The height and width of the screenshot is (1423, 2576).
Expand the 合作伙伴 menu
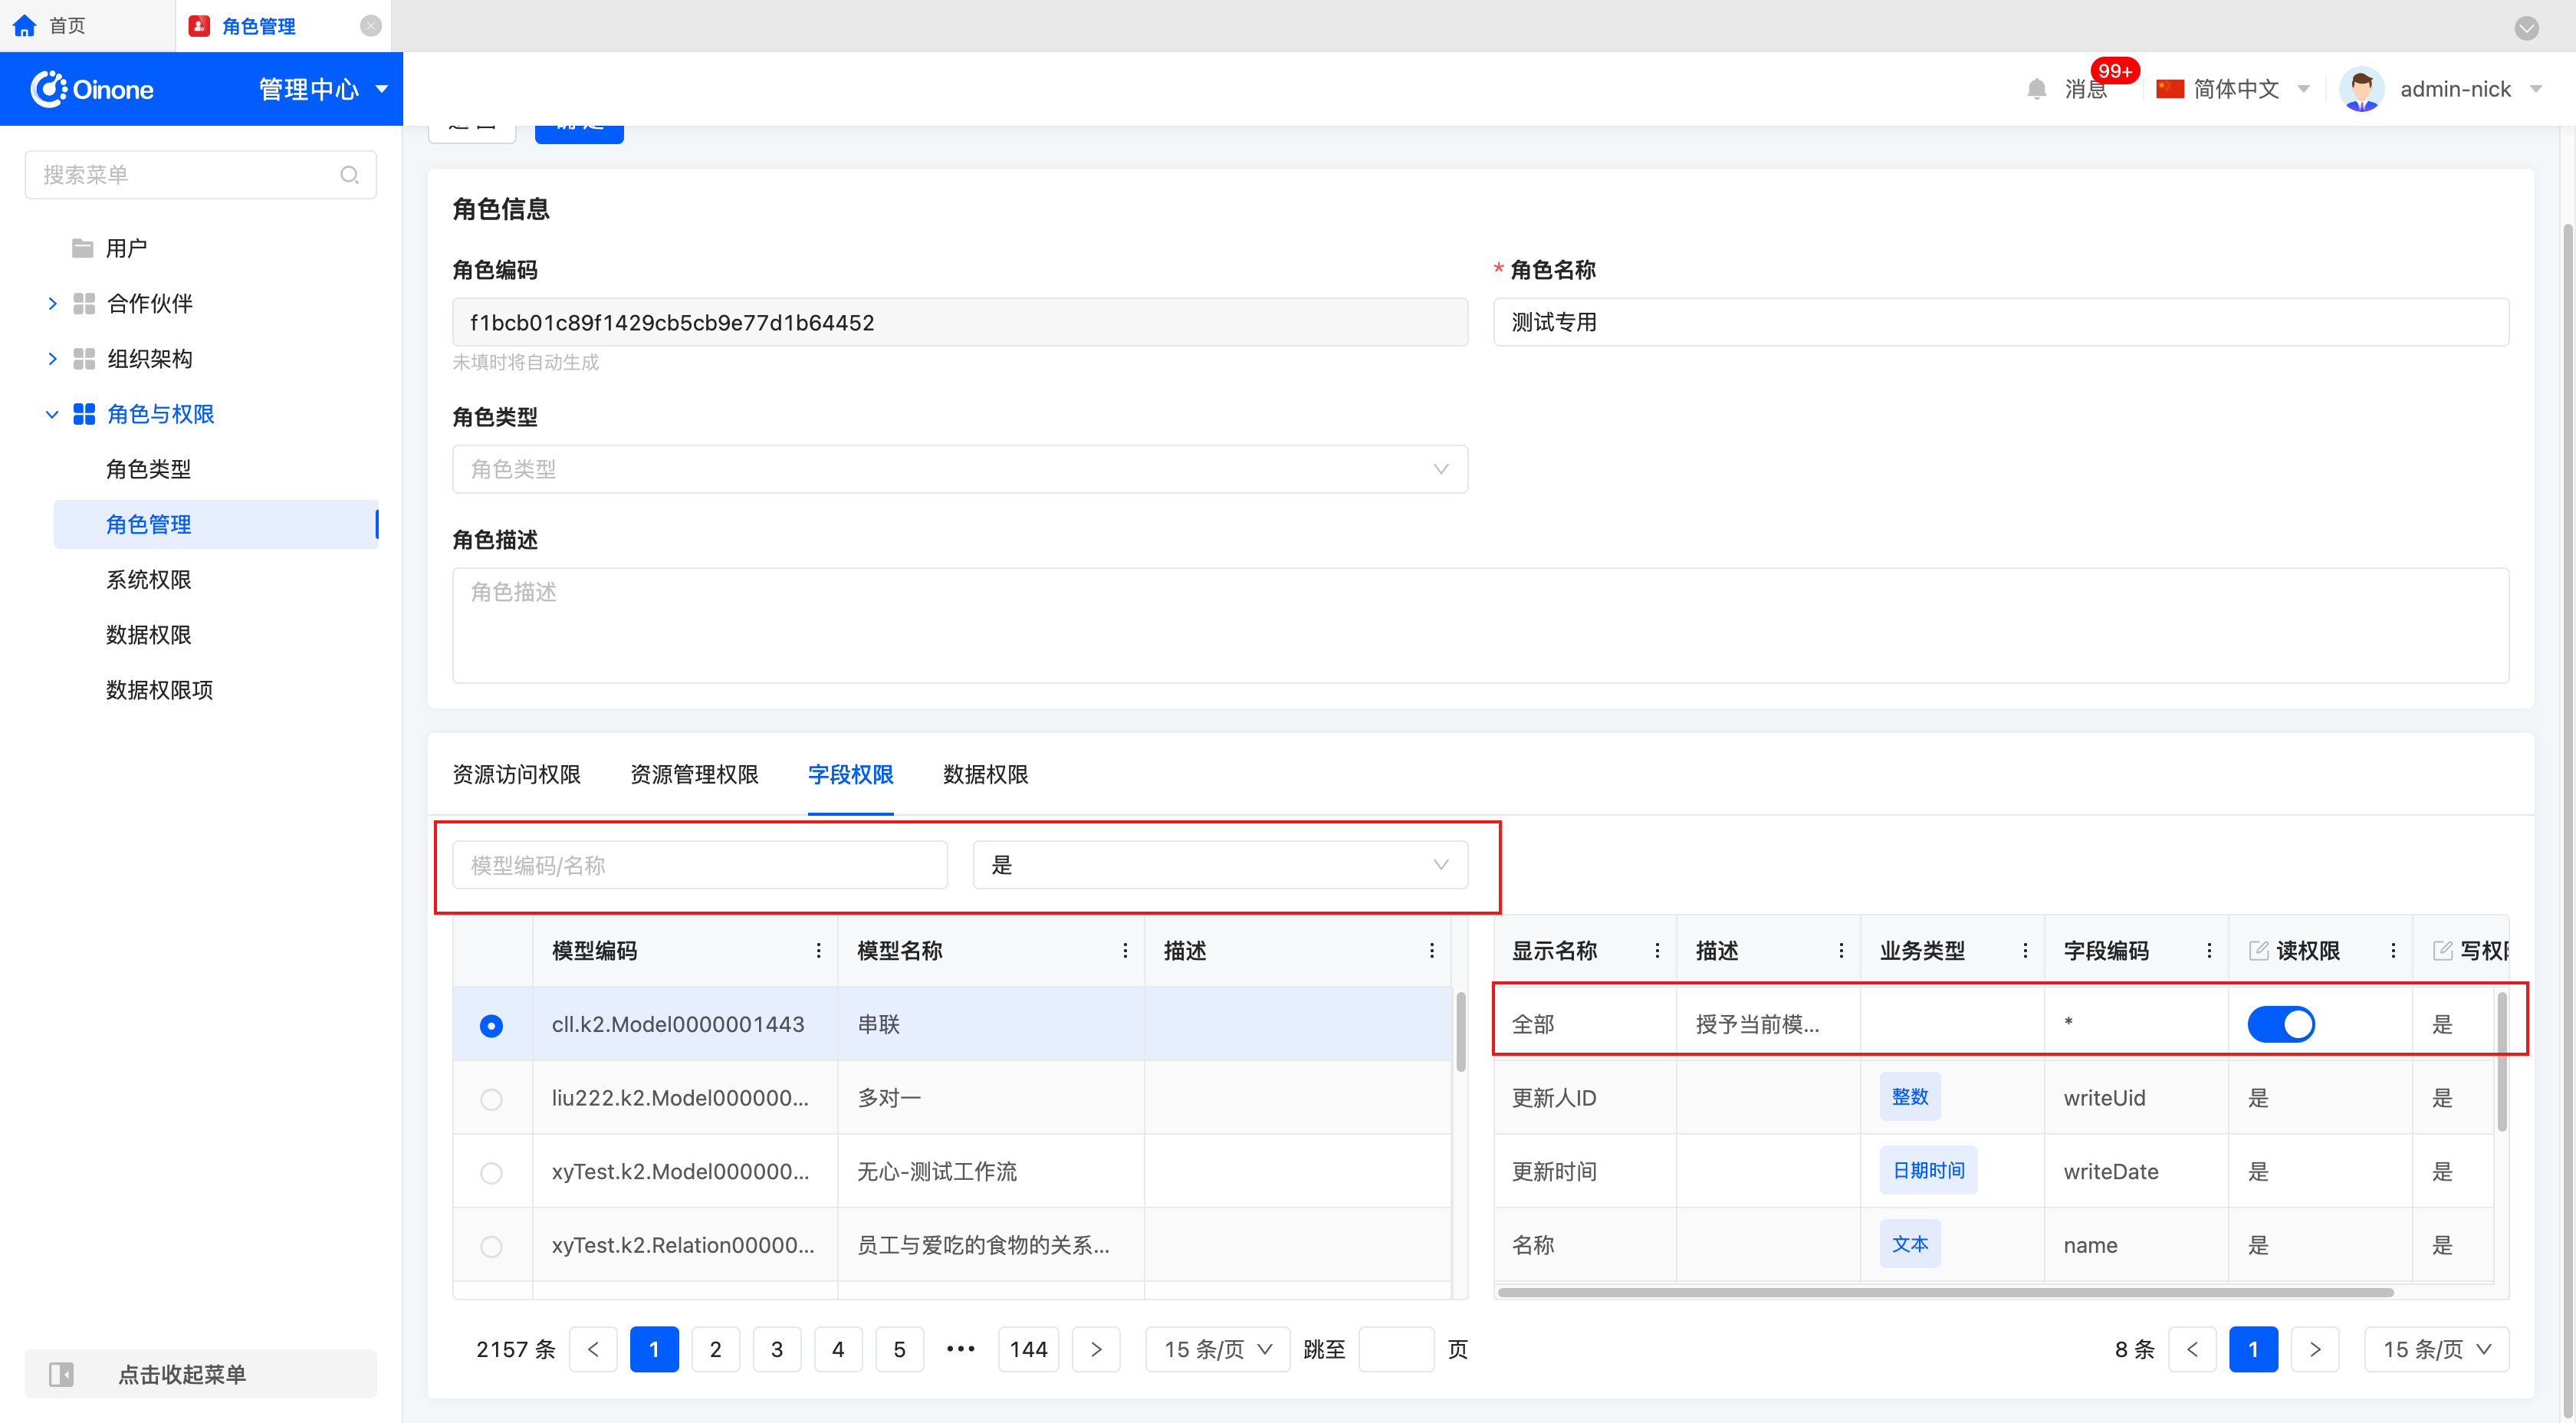coord(52,303)
